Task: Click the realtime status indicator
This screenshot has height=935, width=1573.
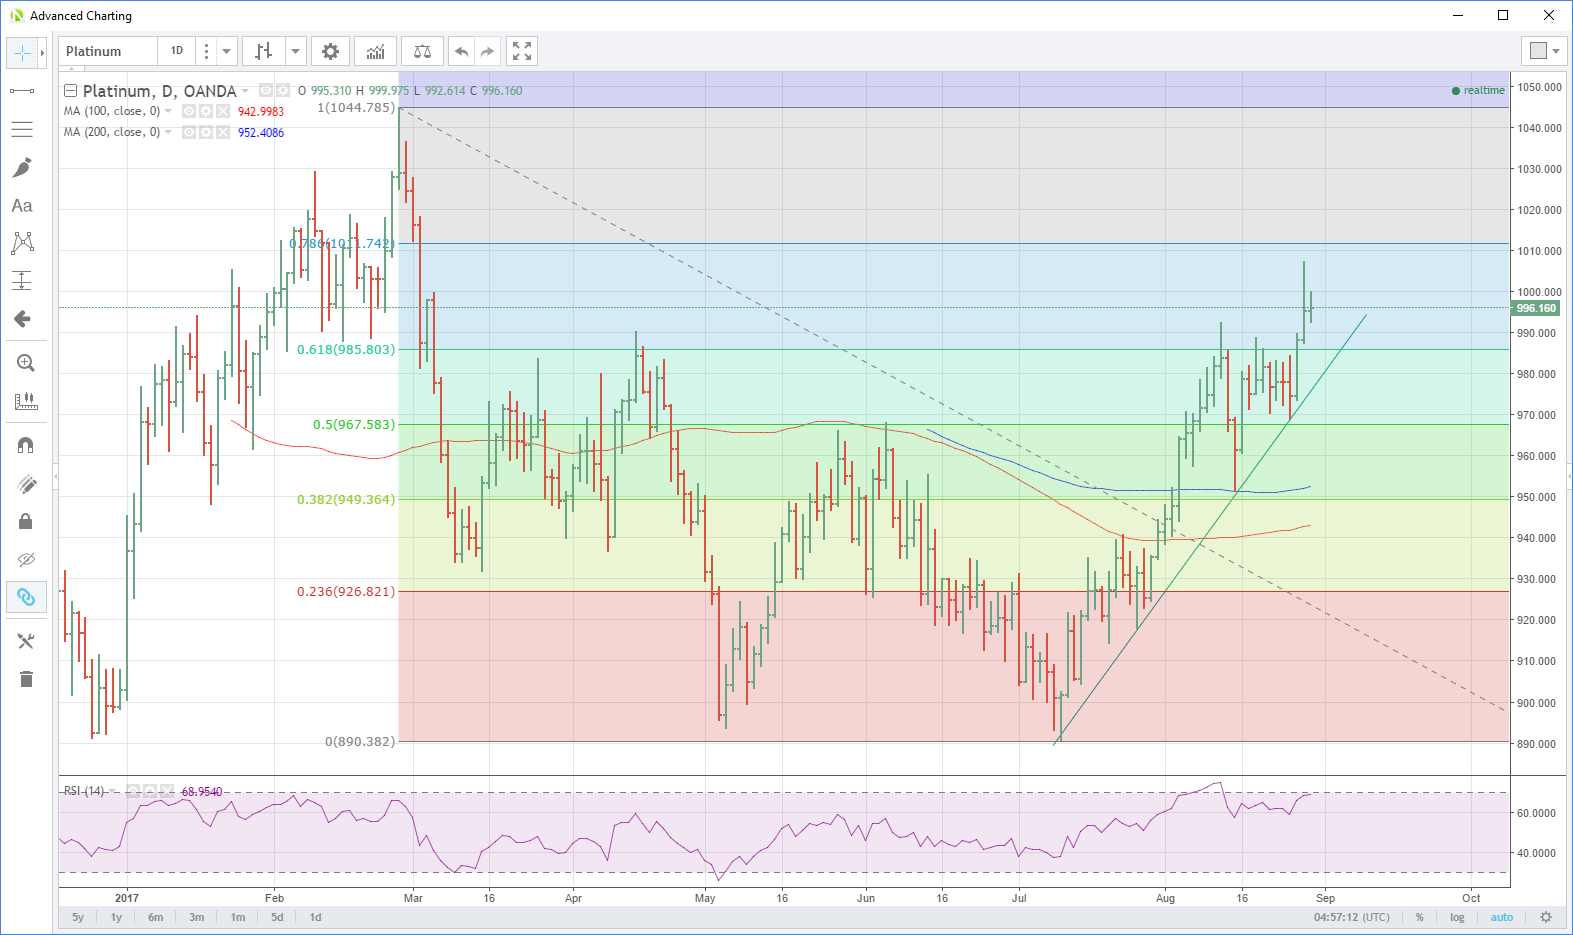Action: 1478,90
